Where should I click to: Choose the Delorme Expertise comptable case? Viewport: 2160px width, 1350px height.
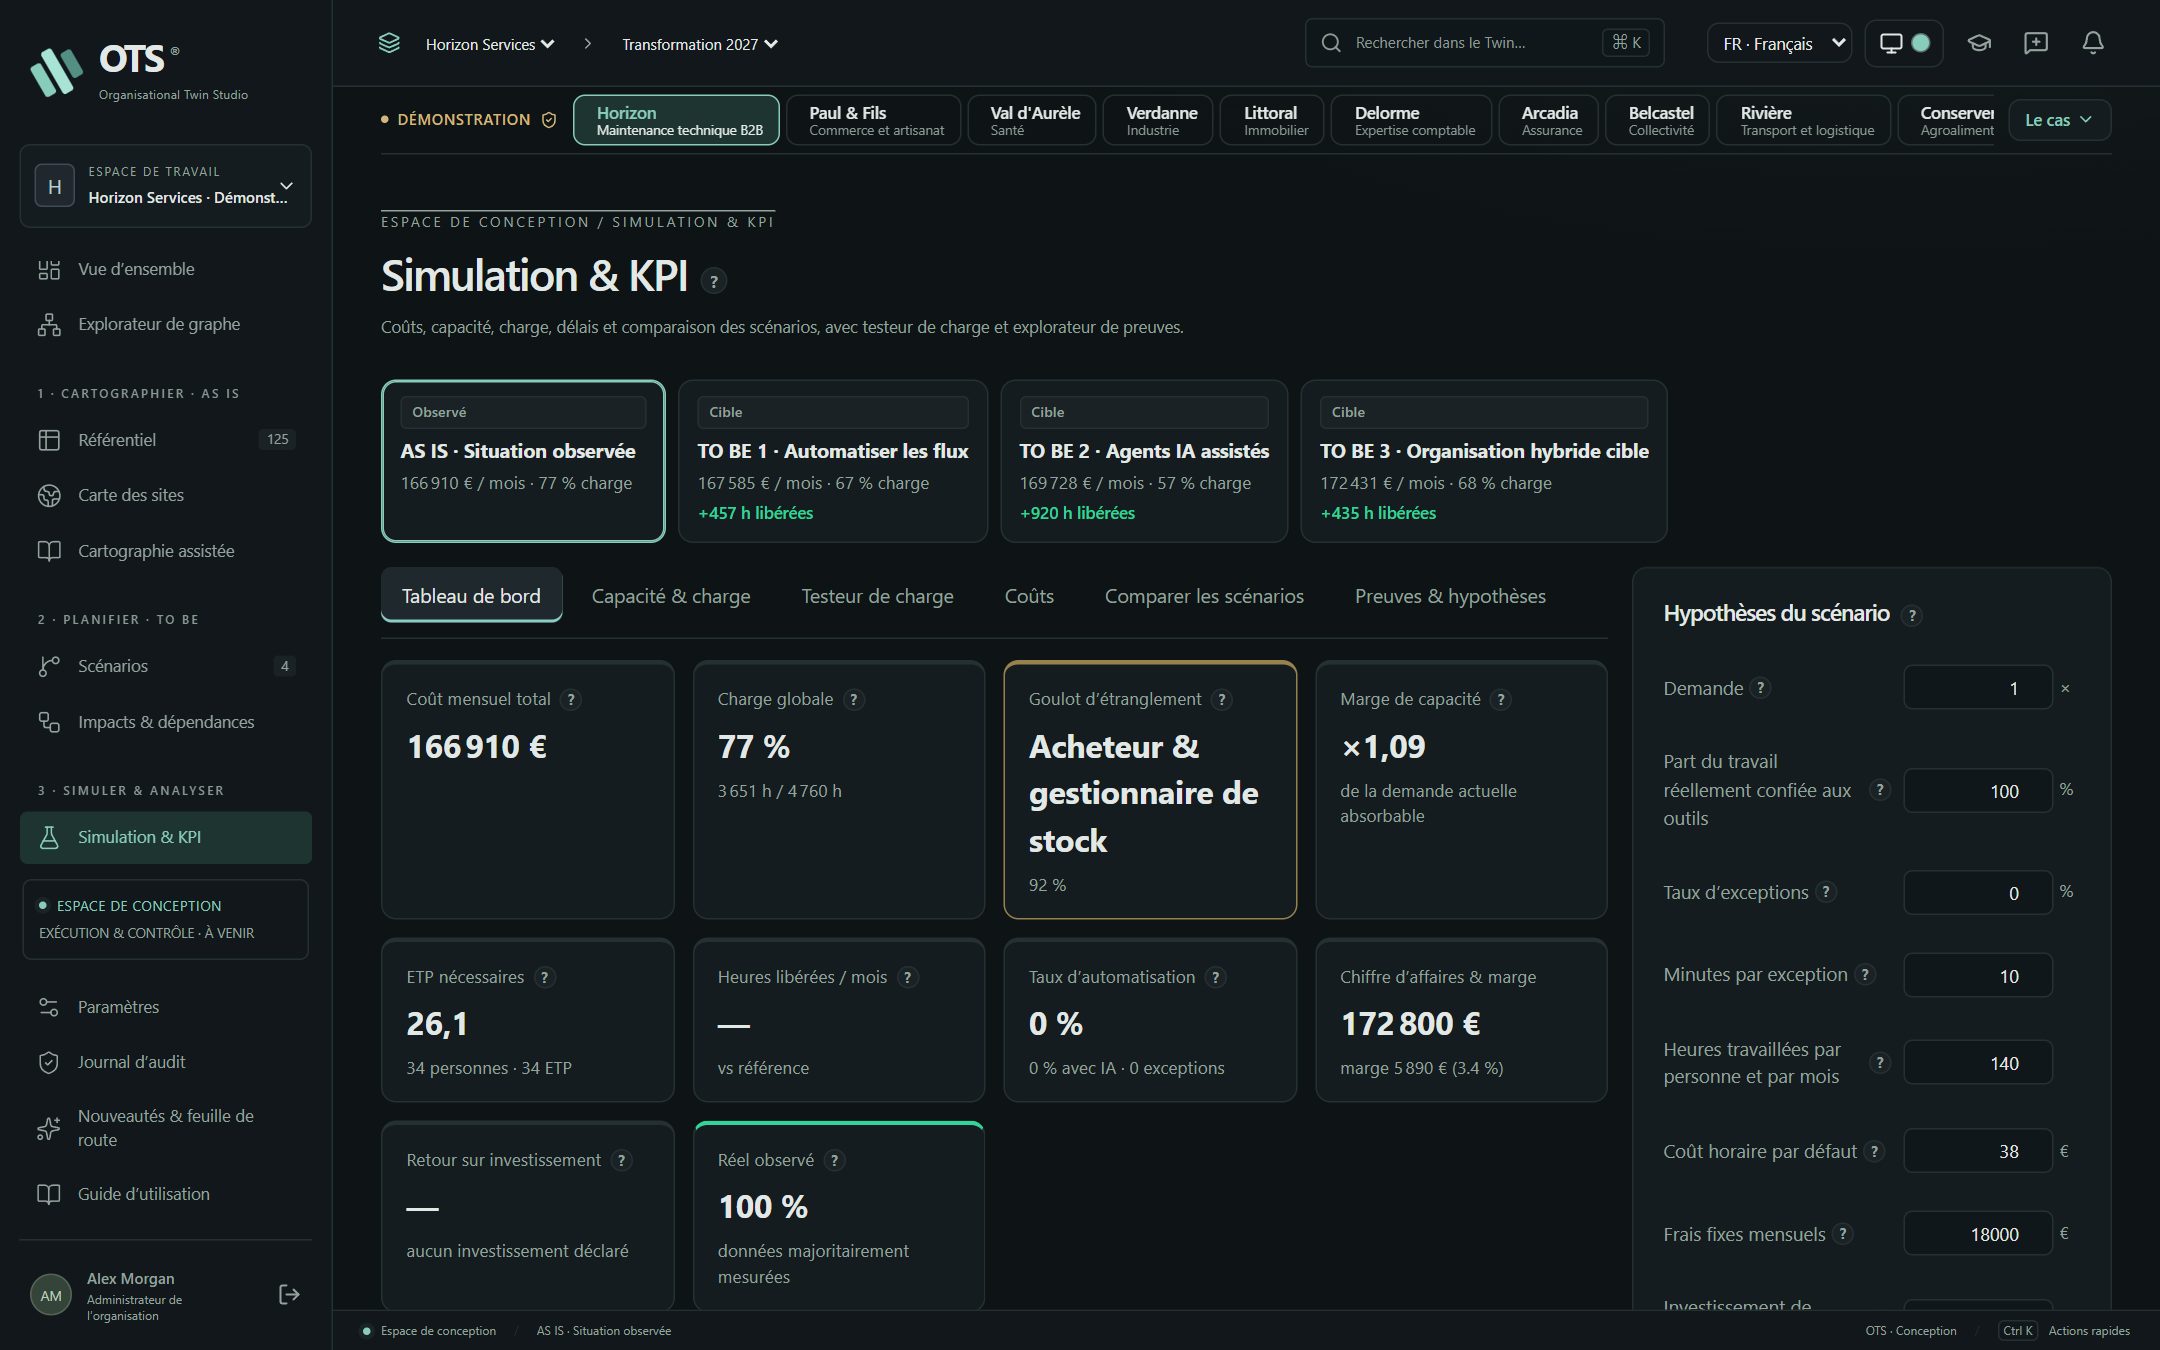1412,120
